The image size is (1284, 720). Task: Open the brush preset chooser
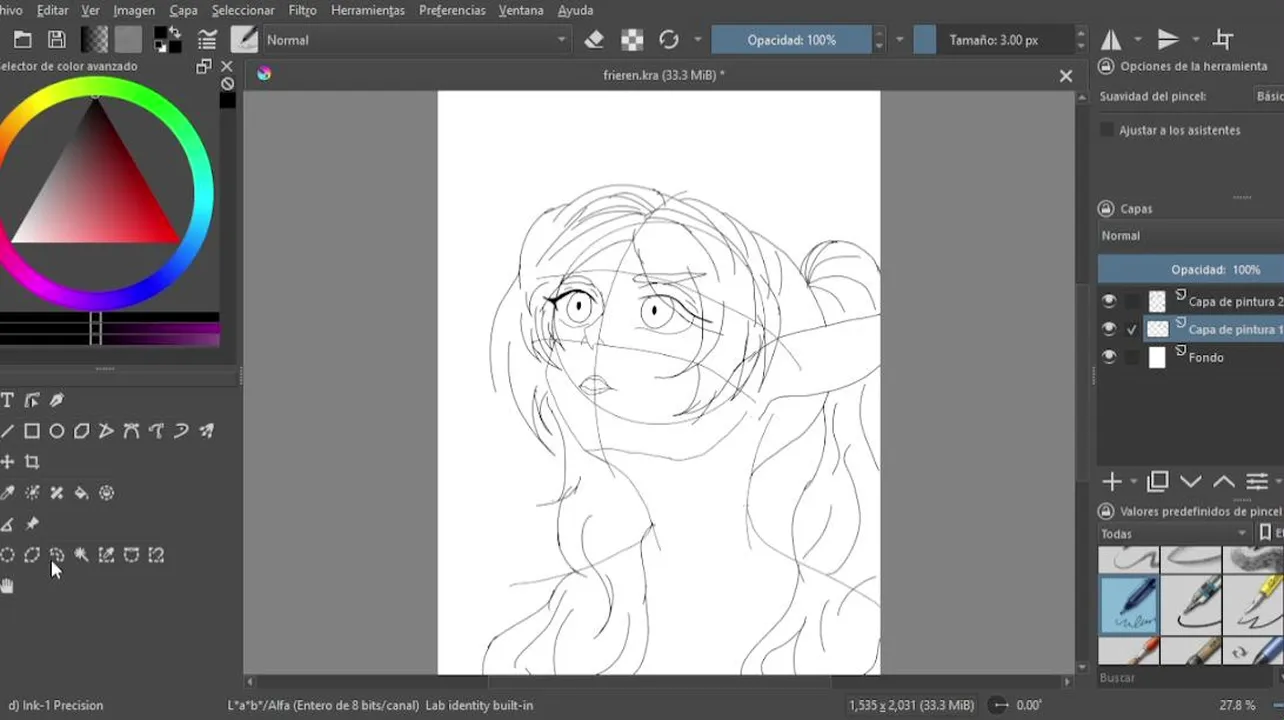pos(244,40)
